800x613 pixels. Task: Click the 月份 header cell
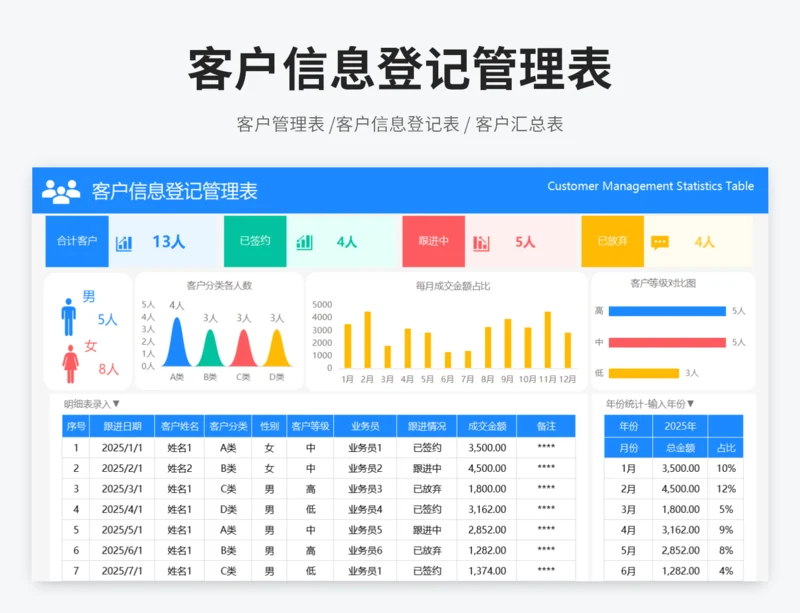[x=629, y=448]
